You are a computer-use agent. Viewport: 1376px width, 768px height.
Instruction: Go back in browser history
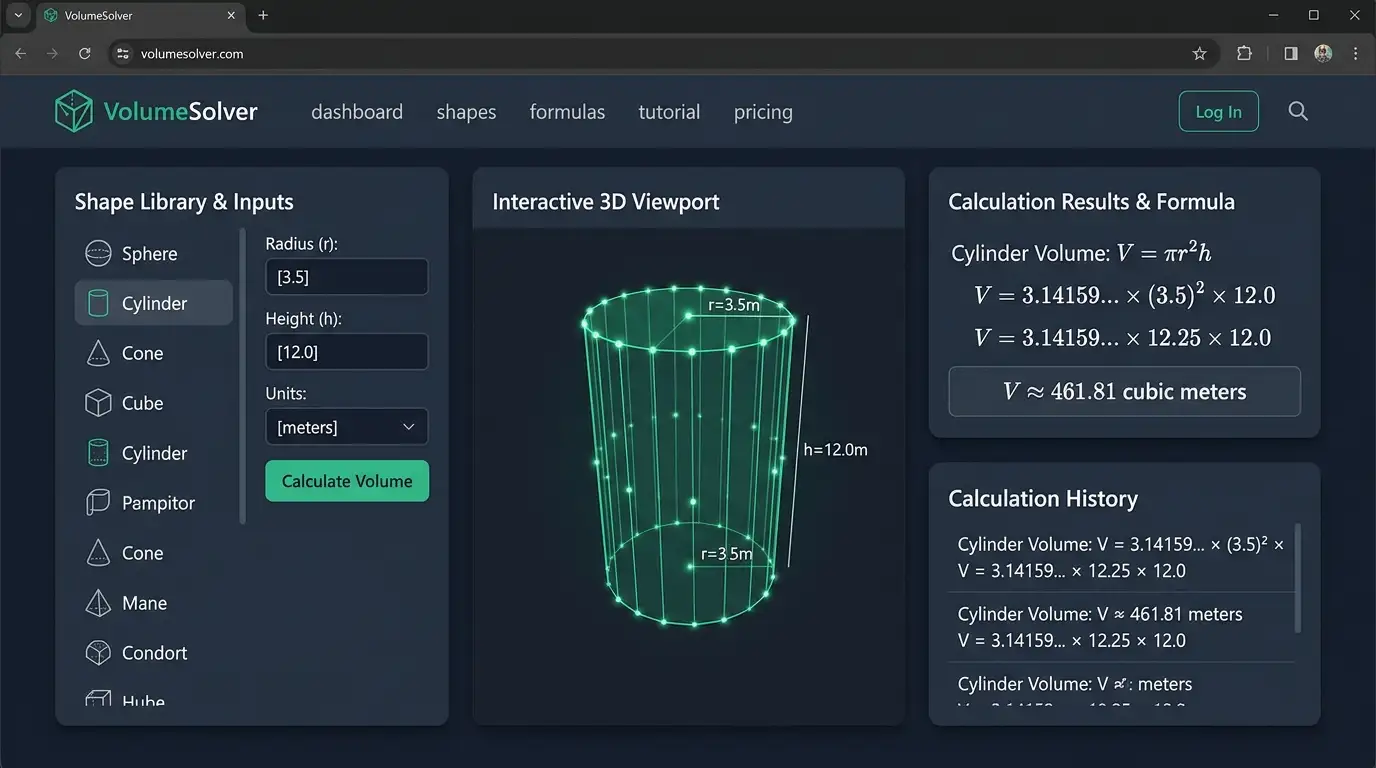click(21, 54)
